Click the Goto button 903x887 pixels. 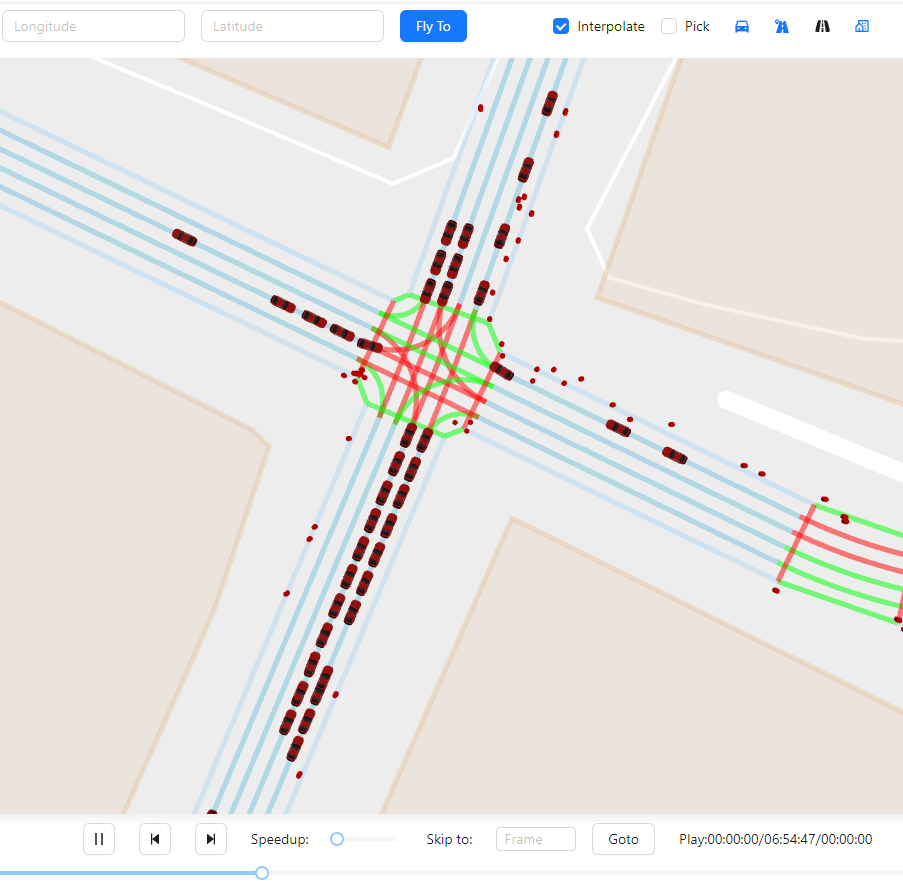[x=623, y=839]
